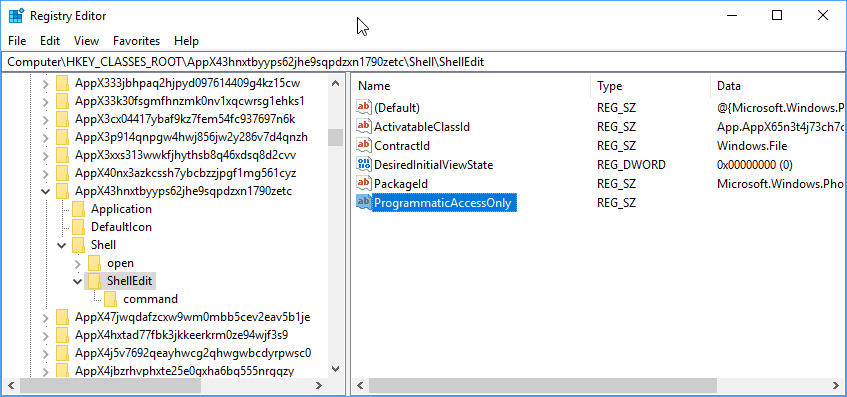847x397 pixels.
Task: Click the Windows.File data cell
Action: click(752, 146)
